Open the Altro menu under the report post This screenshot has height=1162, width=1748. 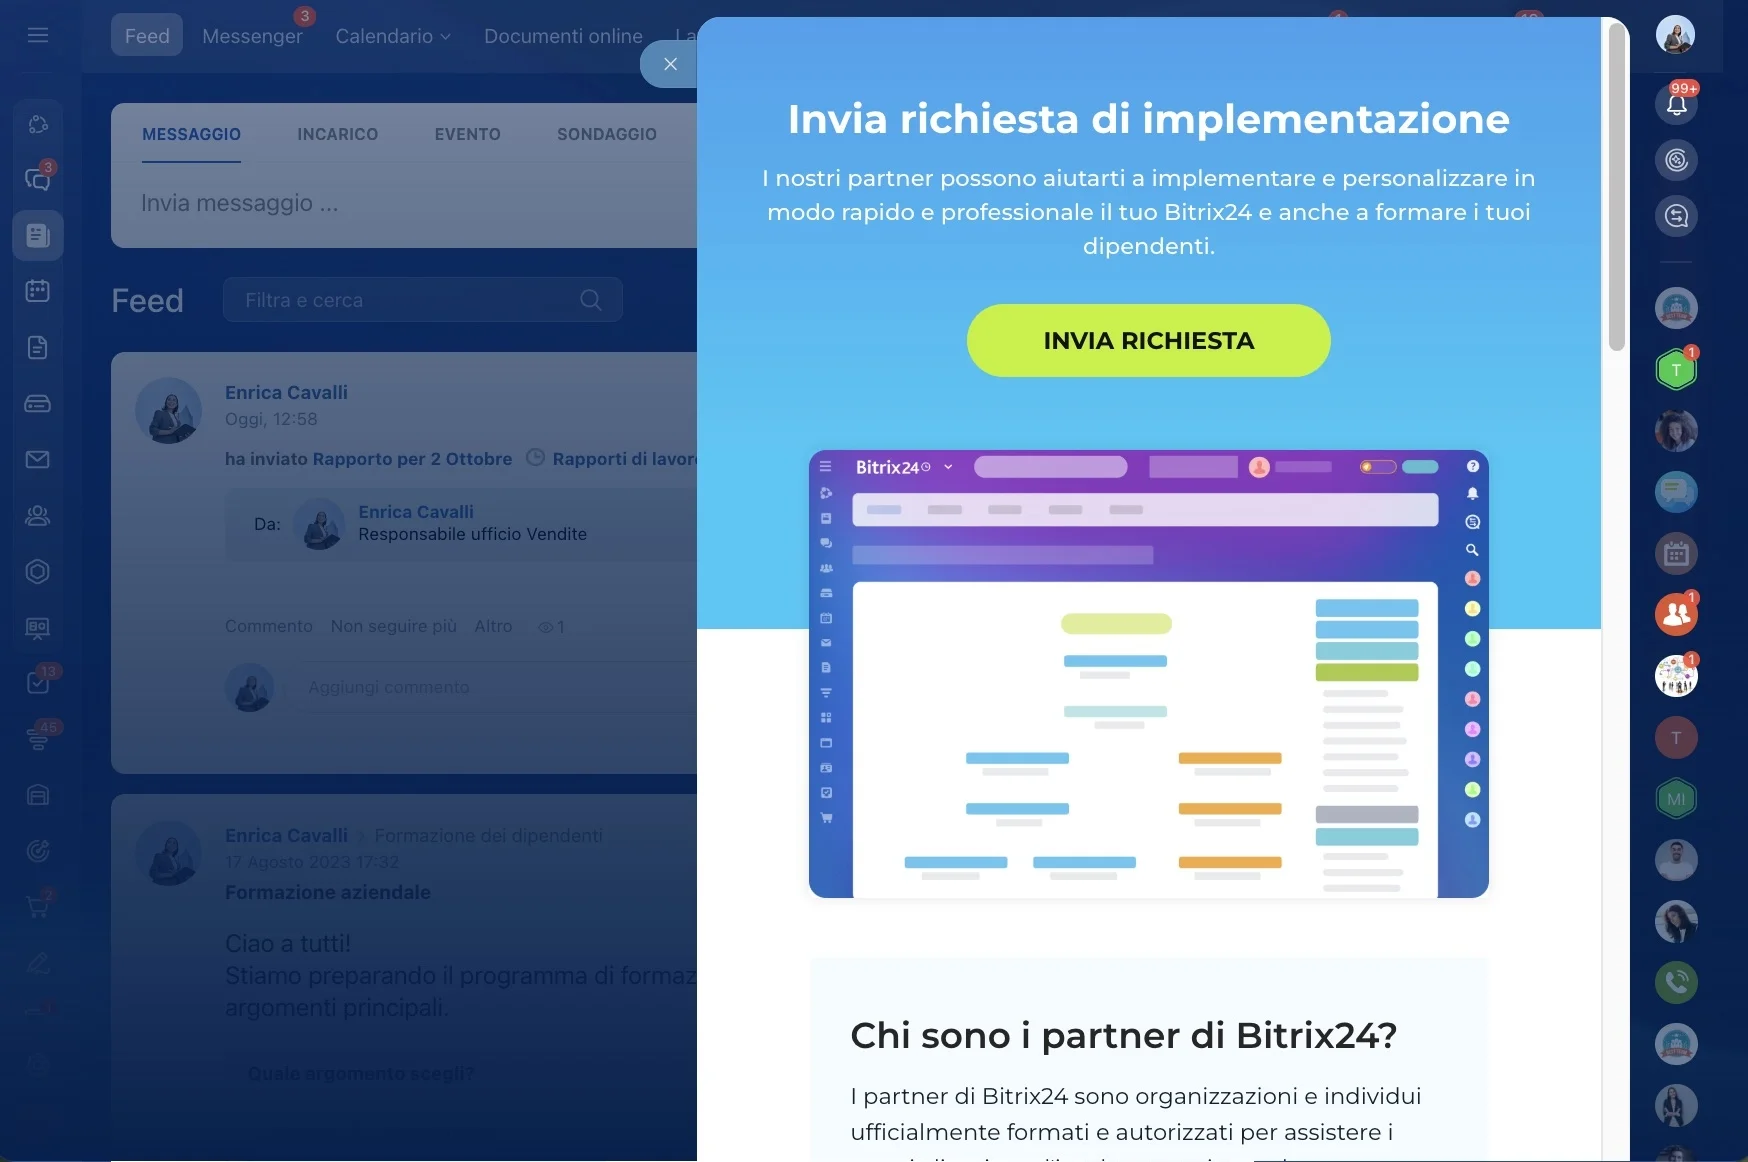[x=493, y=626]
